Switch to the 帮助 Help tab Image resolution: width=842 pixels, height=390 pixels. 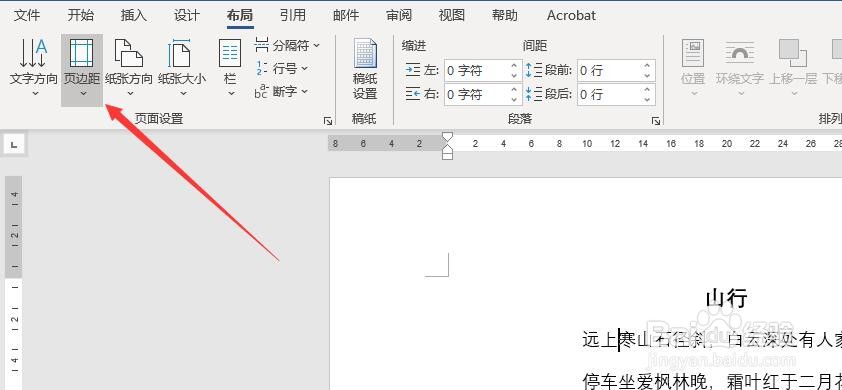tap(505, 16)
